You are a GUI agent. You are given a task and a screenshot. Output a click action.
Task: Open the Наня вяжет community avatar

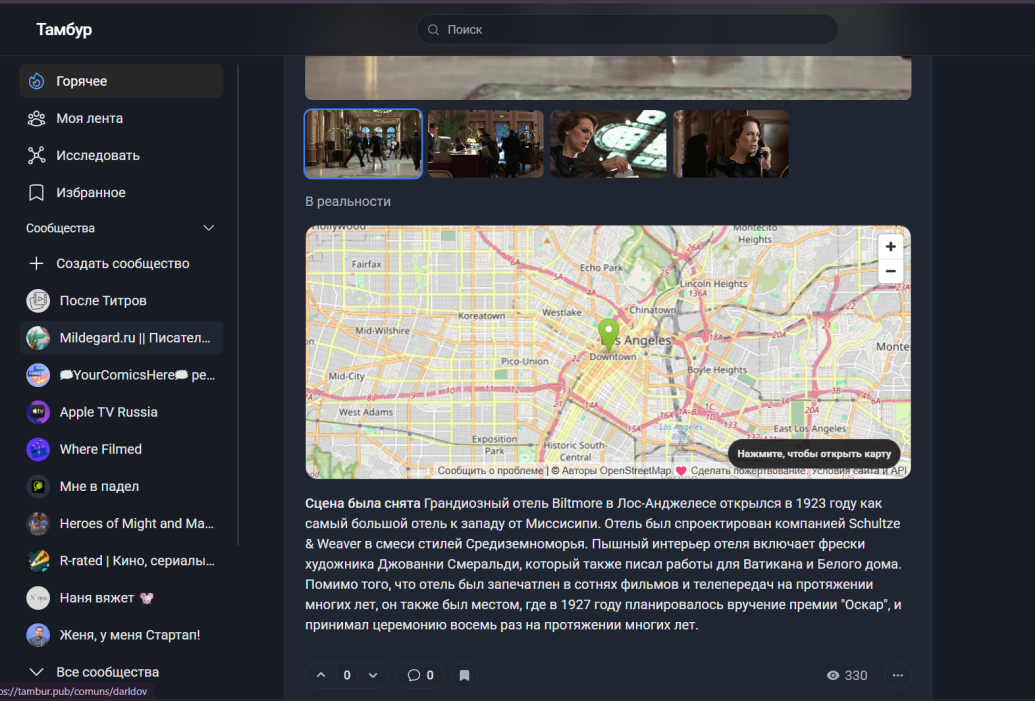point(38,598)
